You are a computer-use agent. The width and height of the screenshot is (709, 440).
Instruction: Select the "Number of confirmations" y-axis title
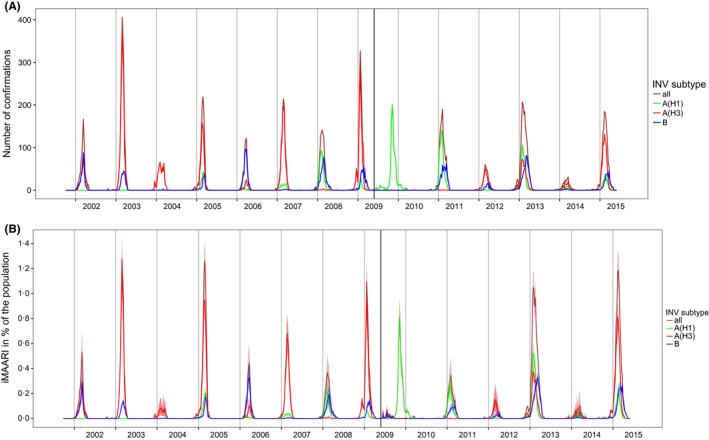tap(7, 104)
